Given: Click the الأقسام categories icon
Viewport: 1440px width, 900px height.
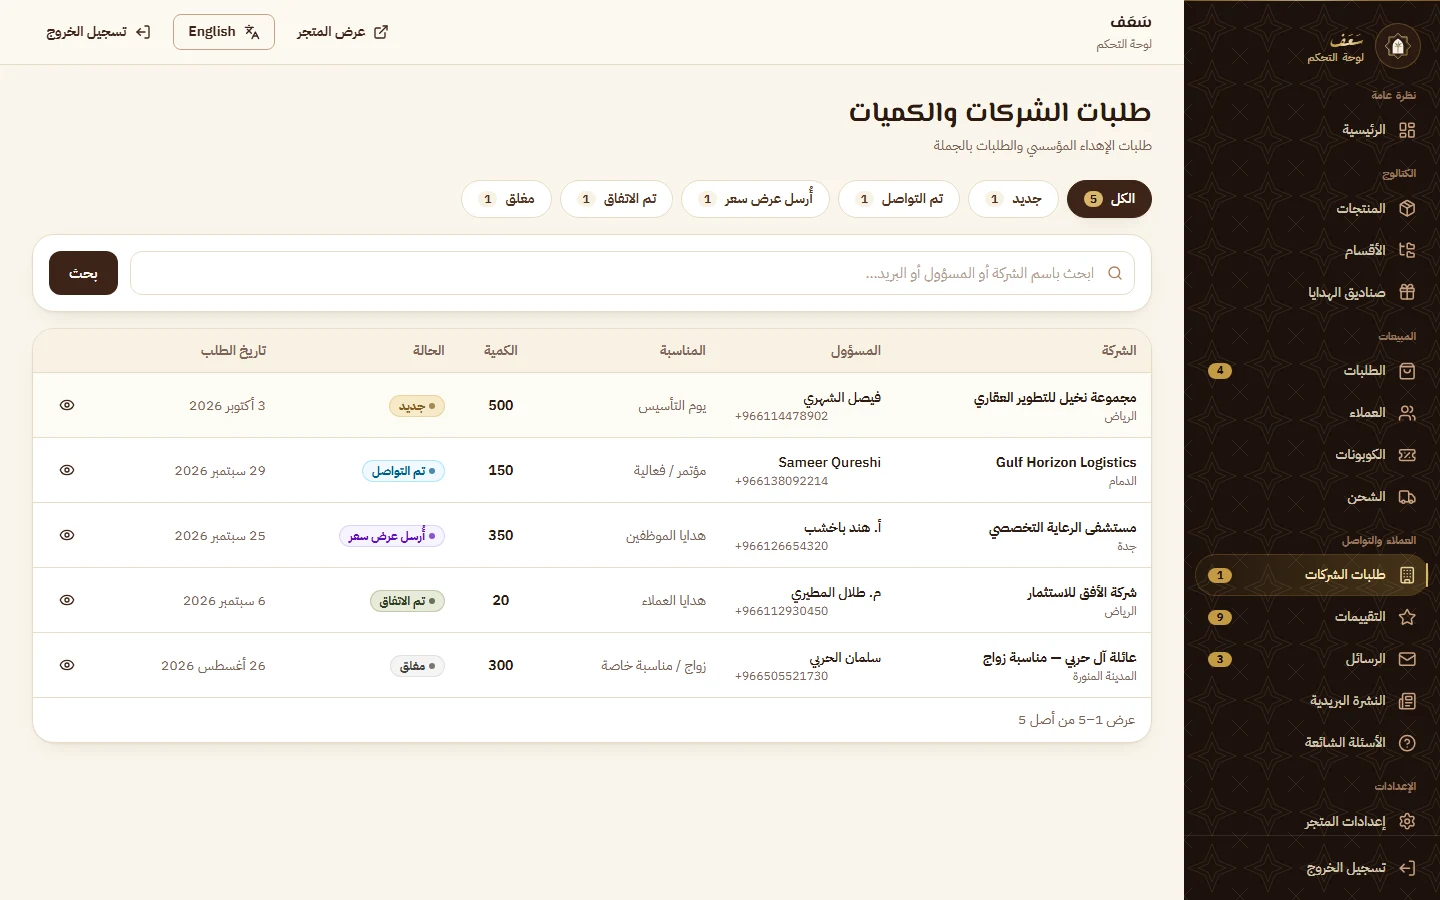Looking at the screenshot, I should pyautogui.click(x=1407, y=250).
